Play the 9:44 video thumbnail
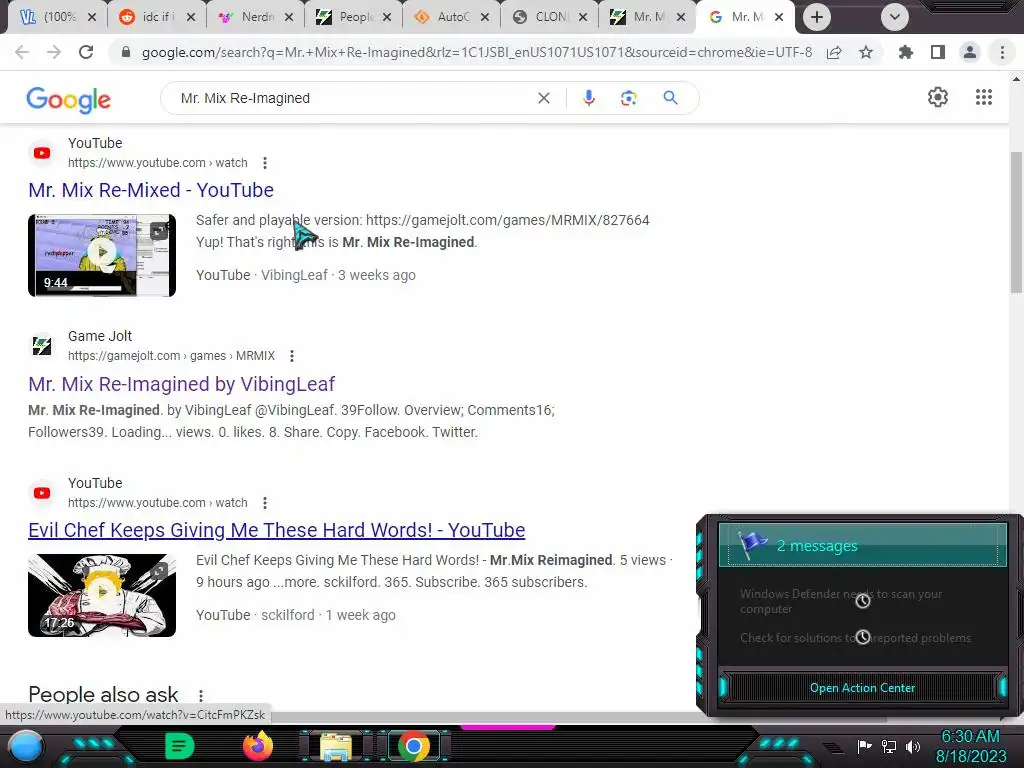This screenshot has width=1024, height=768. coord(102,255)
